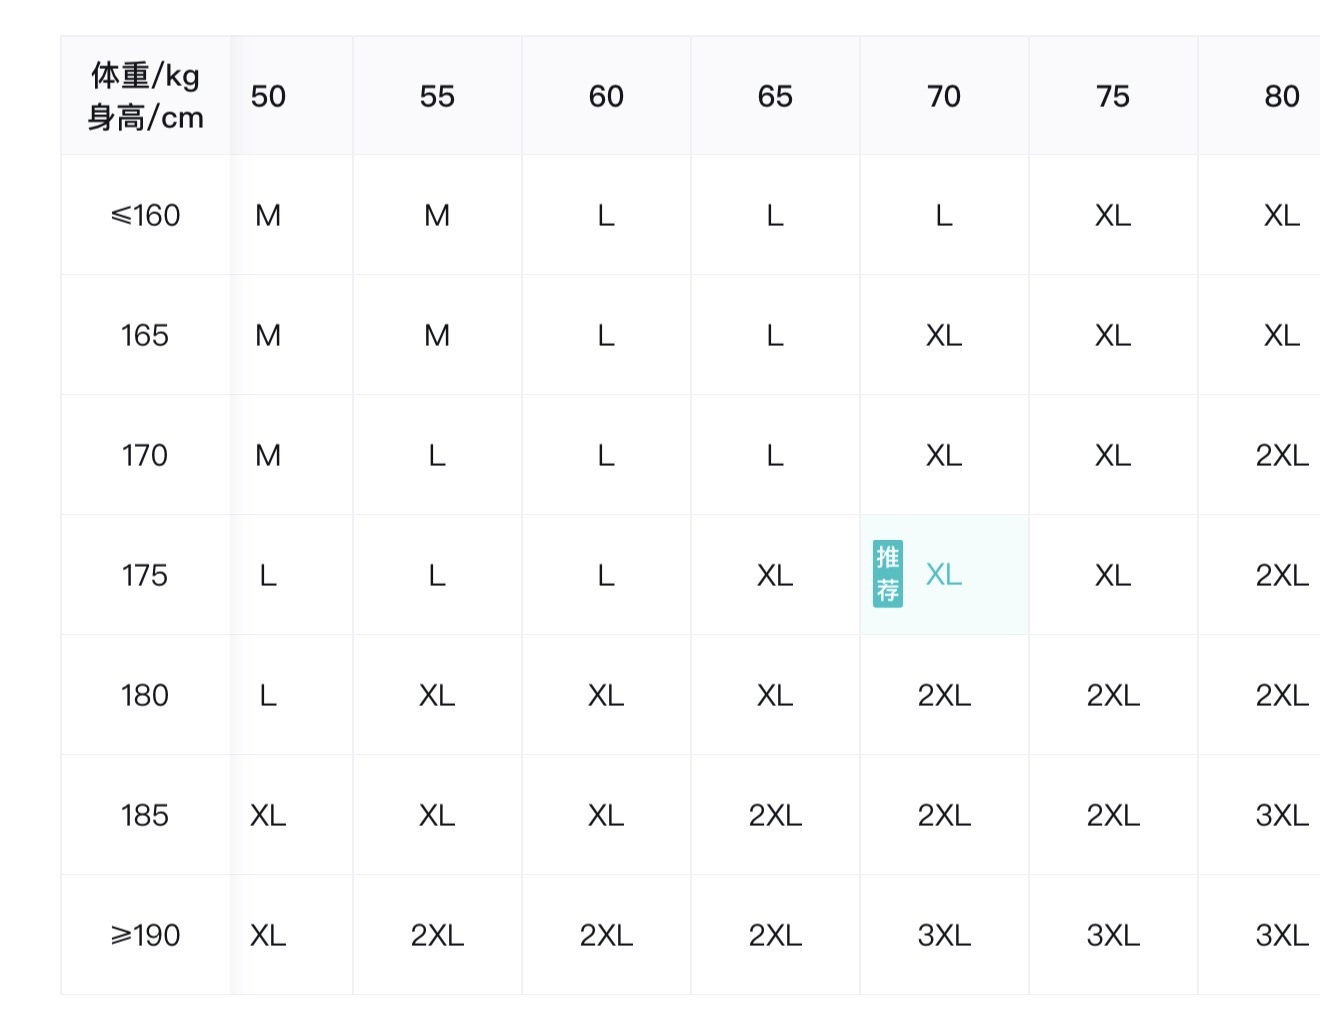
Task: Select the ≥190 height row label
Action: click(x=146, y=935)
